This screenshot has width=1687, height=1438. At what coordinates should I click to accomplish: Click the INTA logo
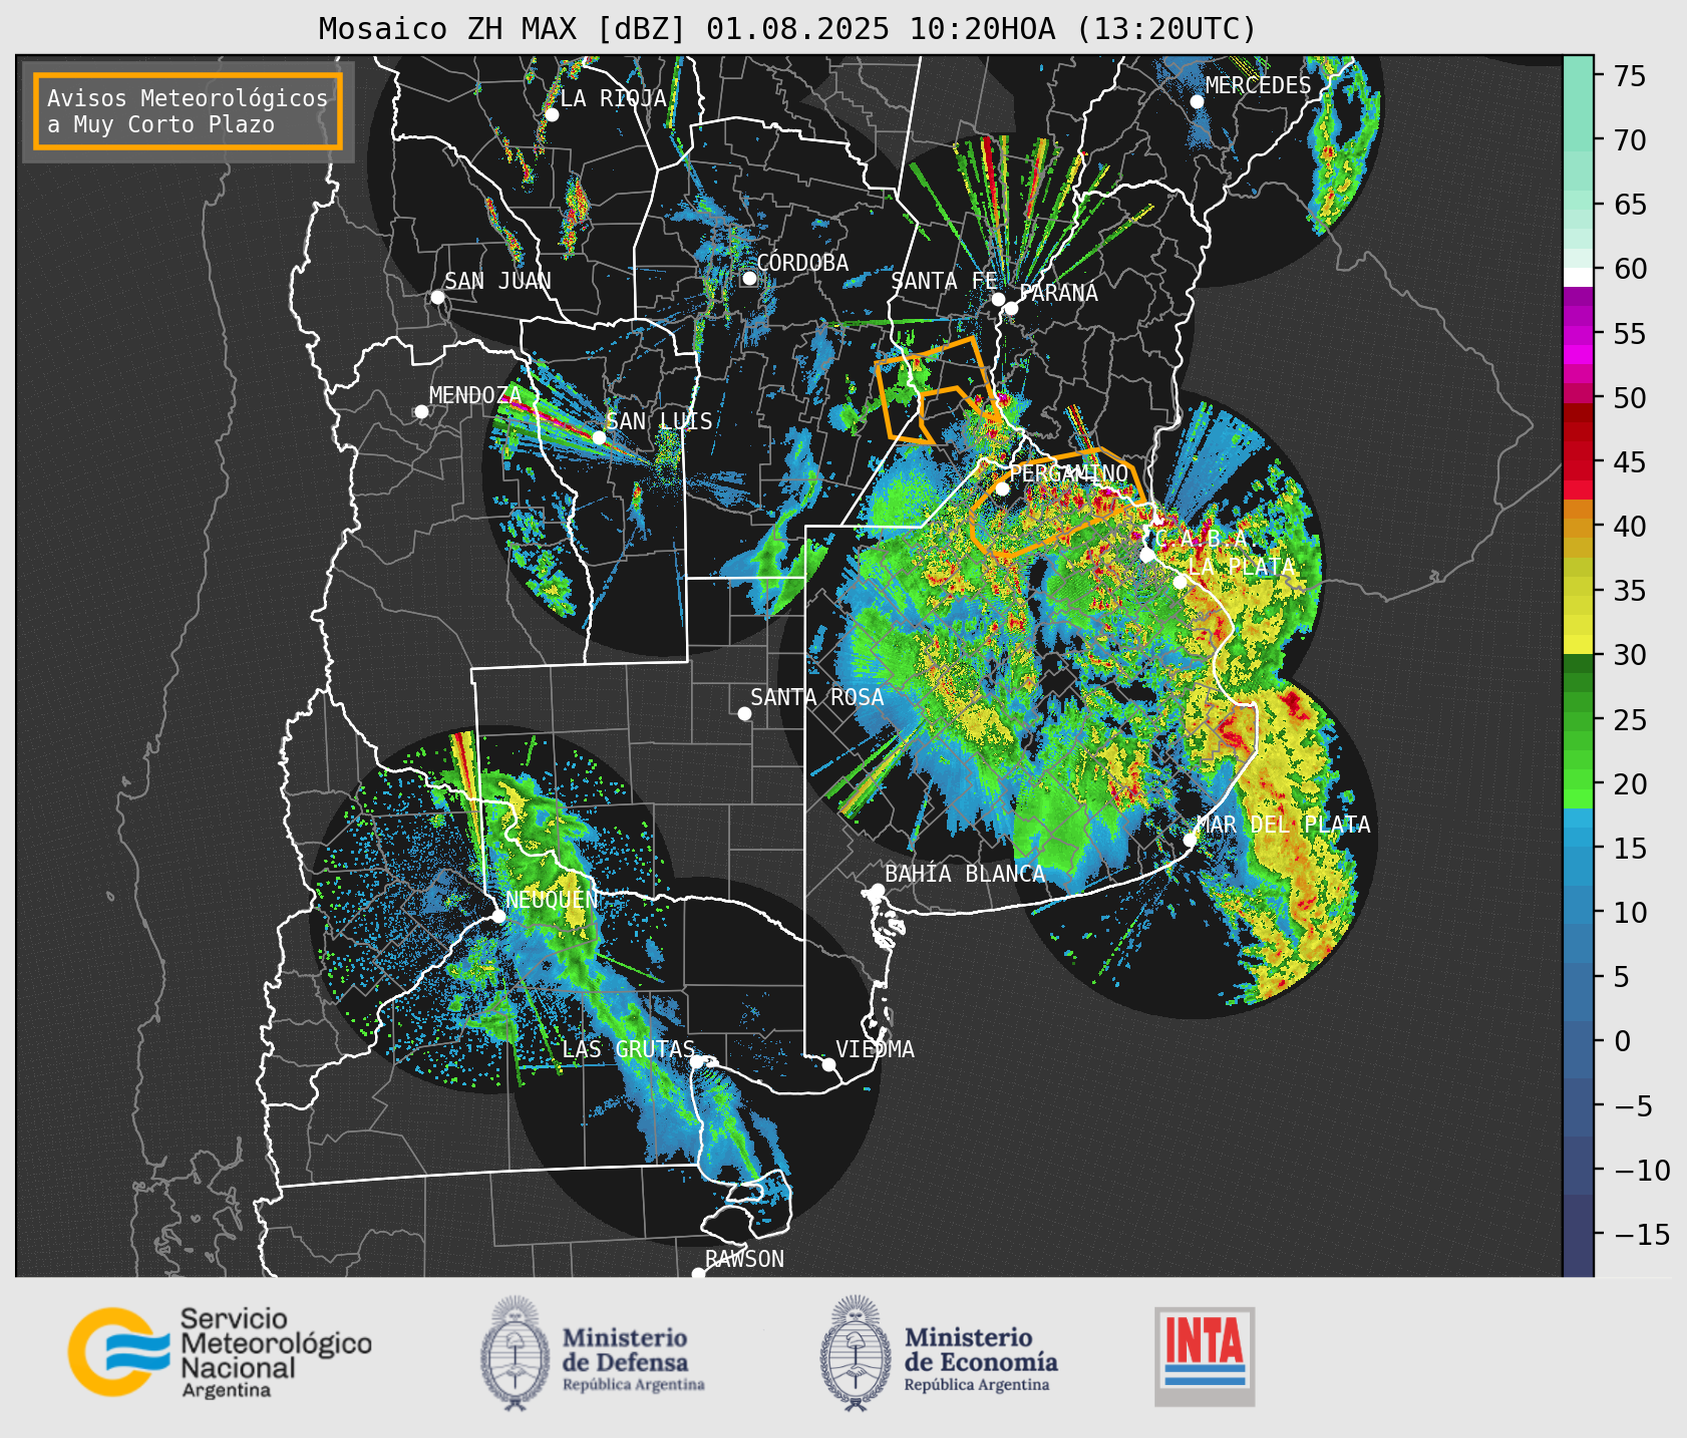(1204, 1357)
